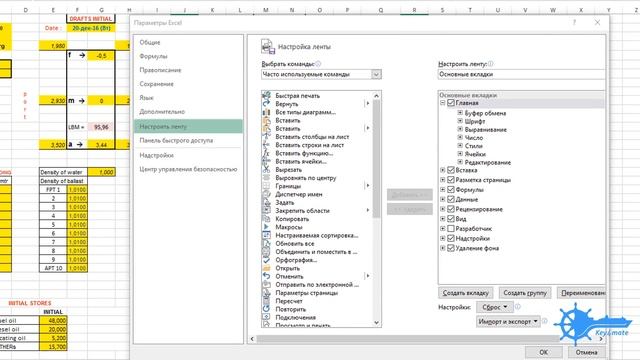
Task: Select the Вставить функцию icon
Action: click(266, 153)
